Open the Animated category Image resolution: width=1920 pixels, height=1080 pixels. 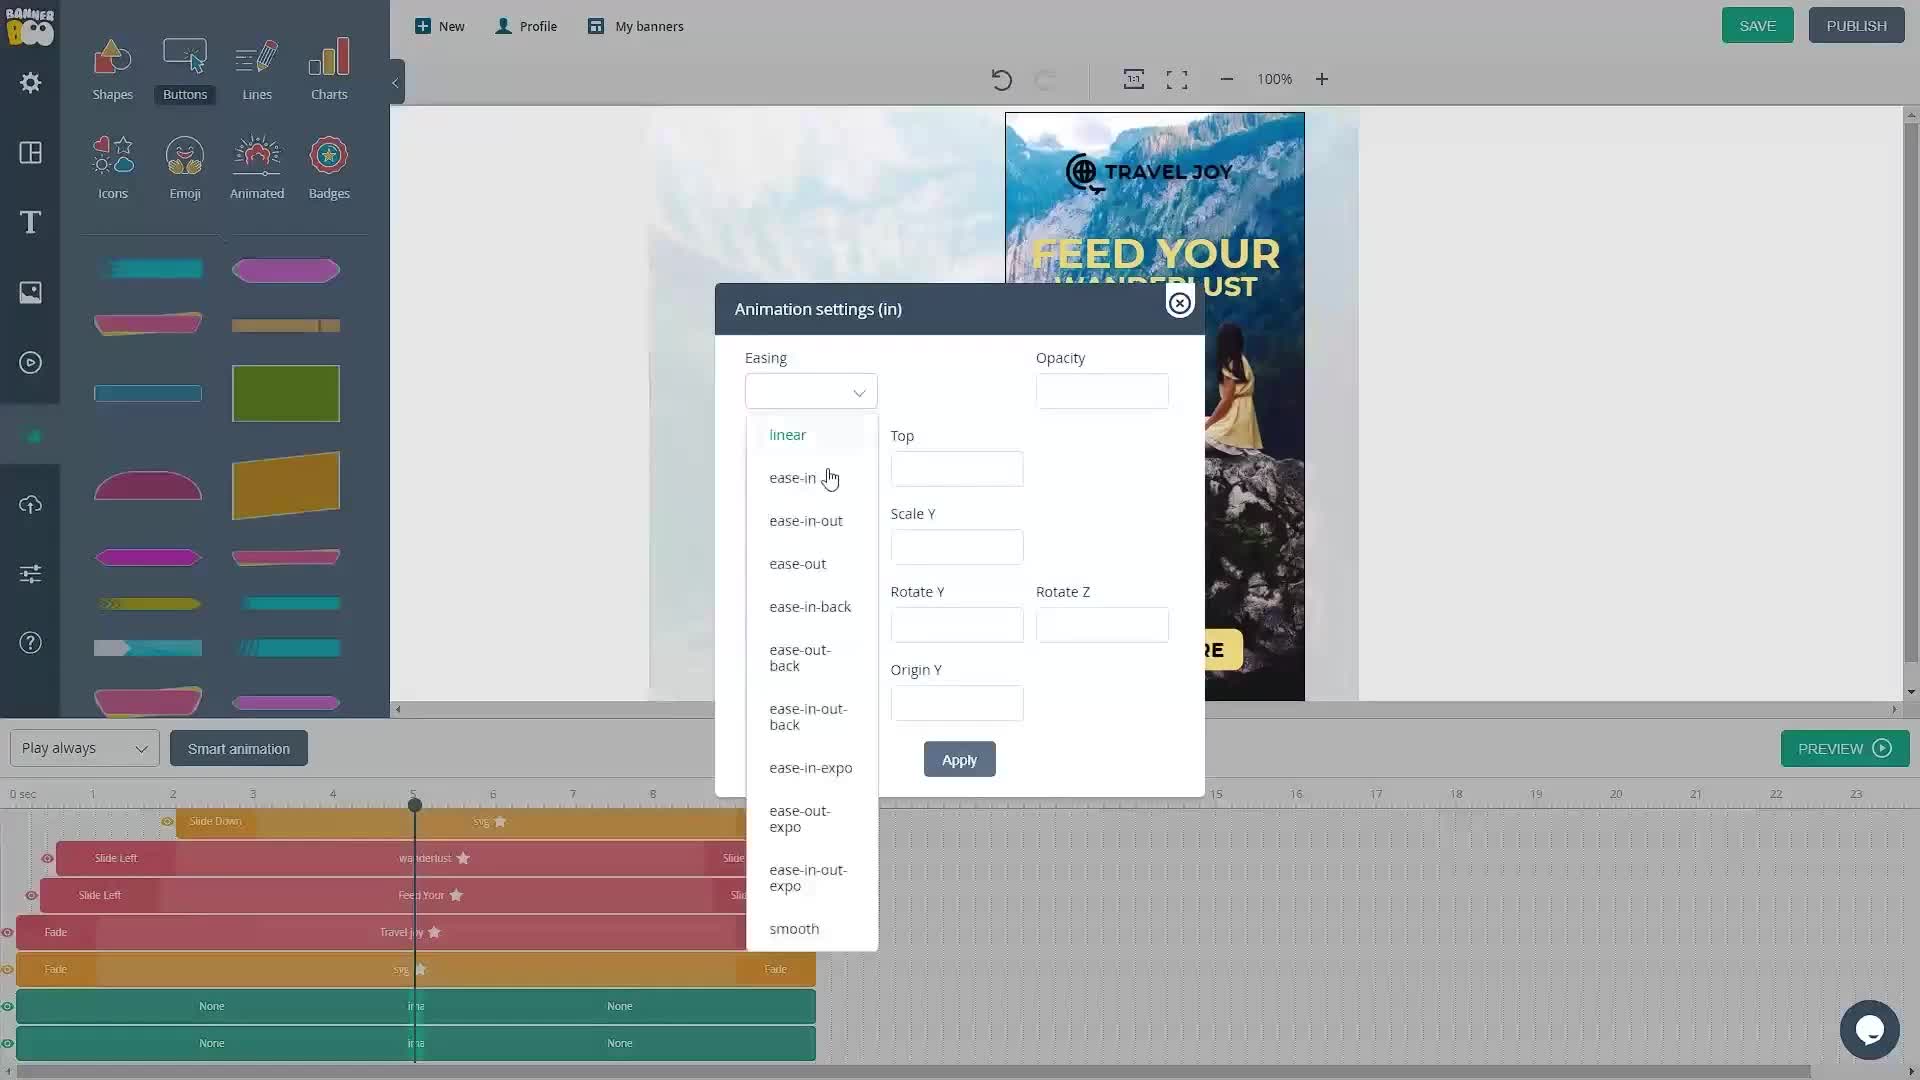point(257,168)
